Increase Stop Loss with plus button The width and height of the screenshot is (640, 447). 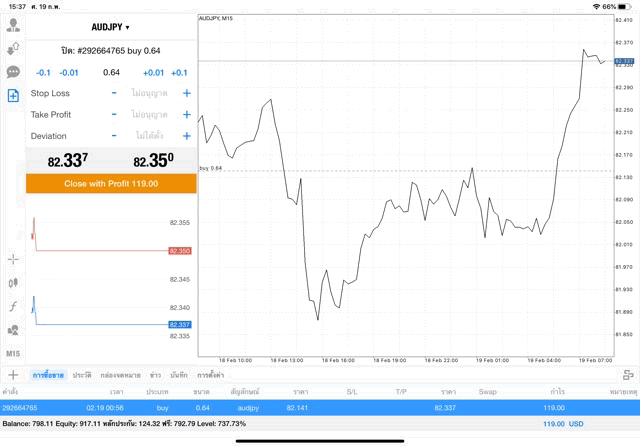point(186,93)
